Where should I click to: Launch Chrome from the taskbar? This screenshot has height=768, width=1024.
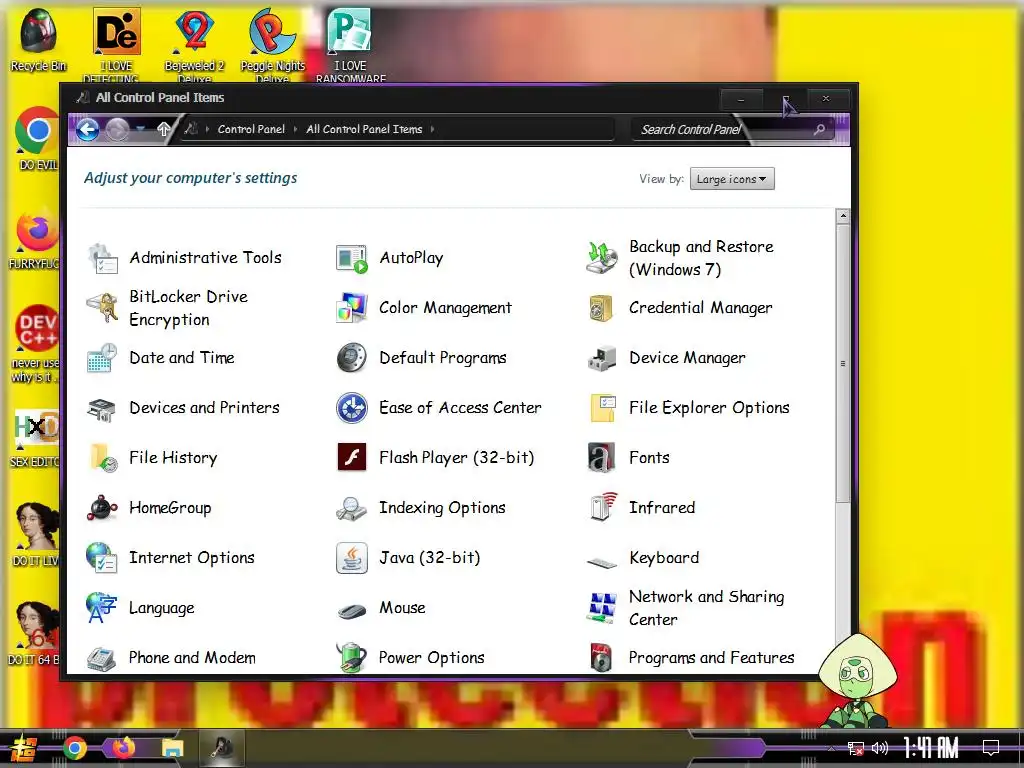(75, 748)
